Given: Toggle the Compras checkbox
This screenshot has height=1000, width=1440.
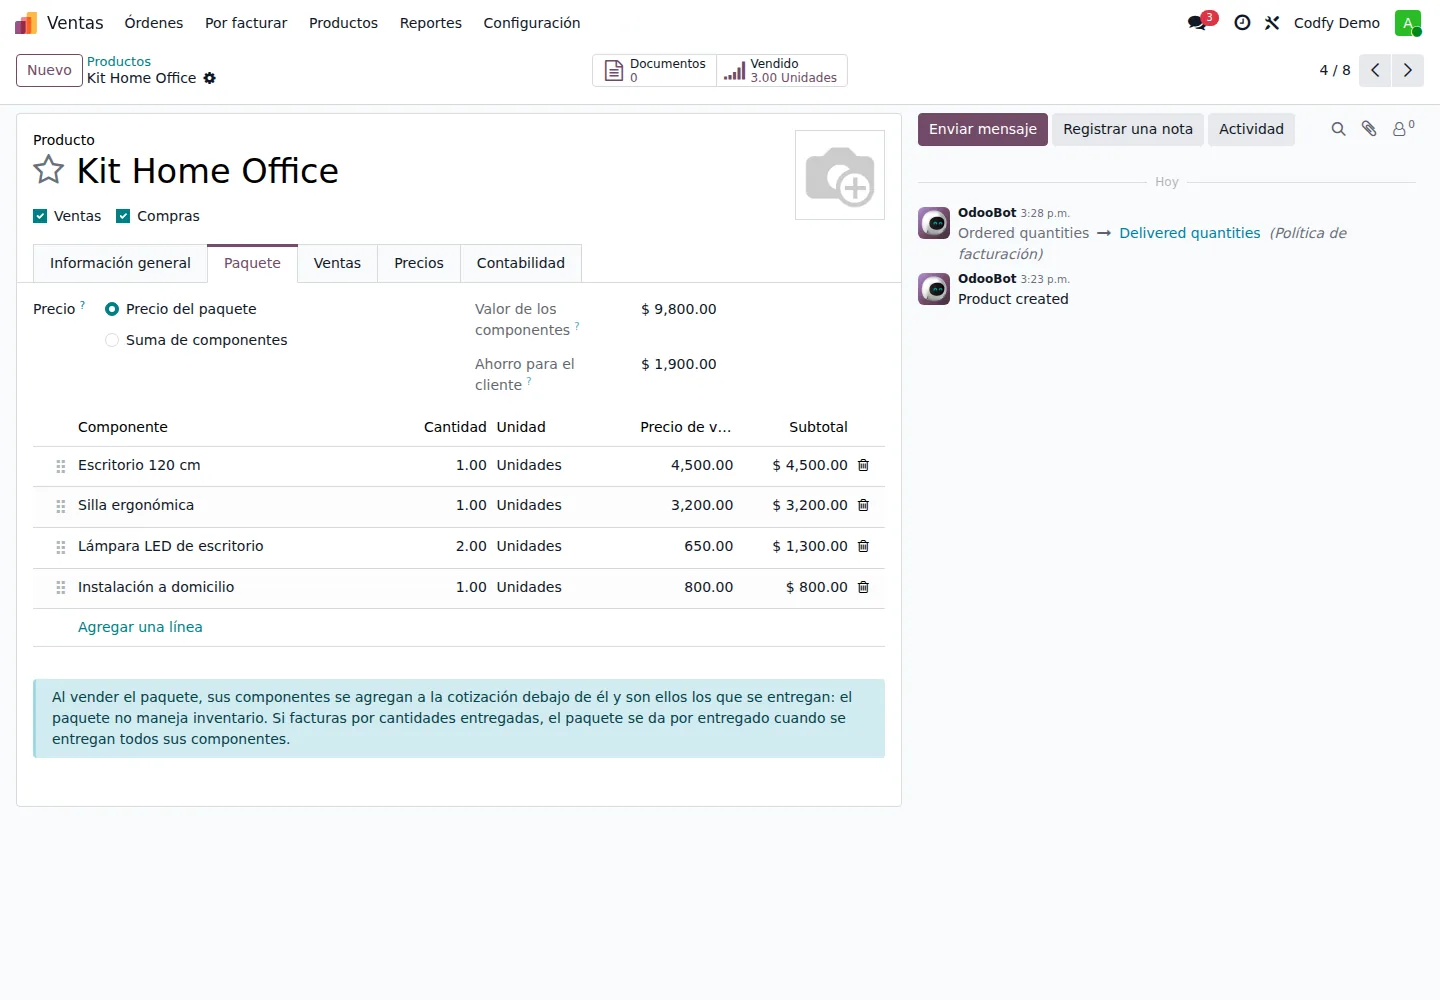Looking at the screenshot, I should point(123,216).
